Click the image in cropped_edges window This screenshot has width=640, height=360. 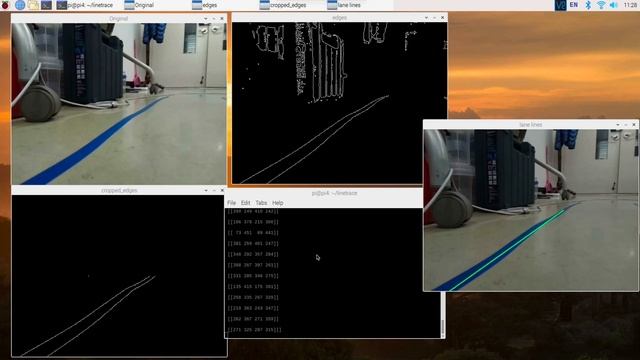pyautogui.click(x=119, y=276)
